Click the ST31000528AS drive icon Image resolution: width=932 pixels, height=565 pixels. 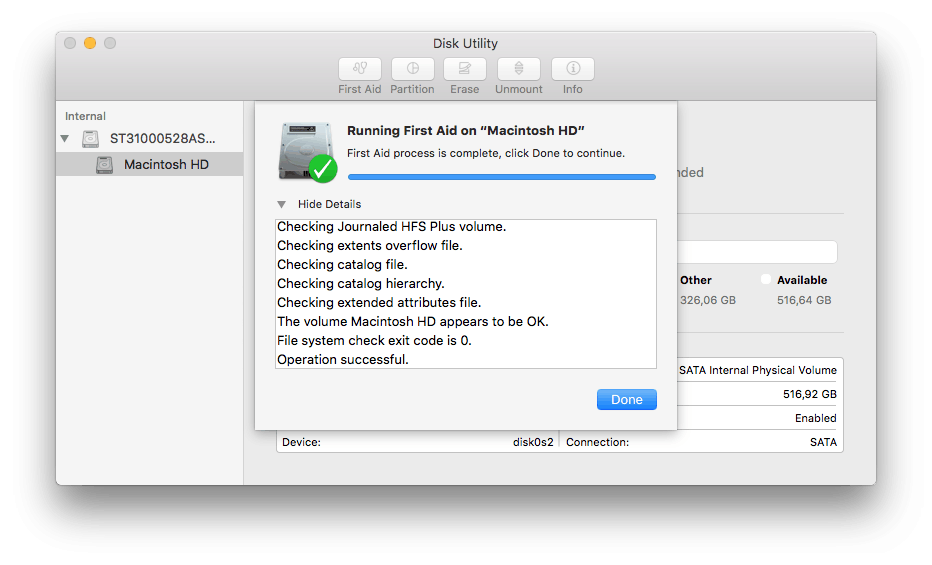pyautogui.click(x=90, y=139)
